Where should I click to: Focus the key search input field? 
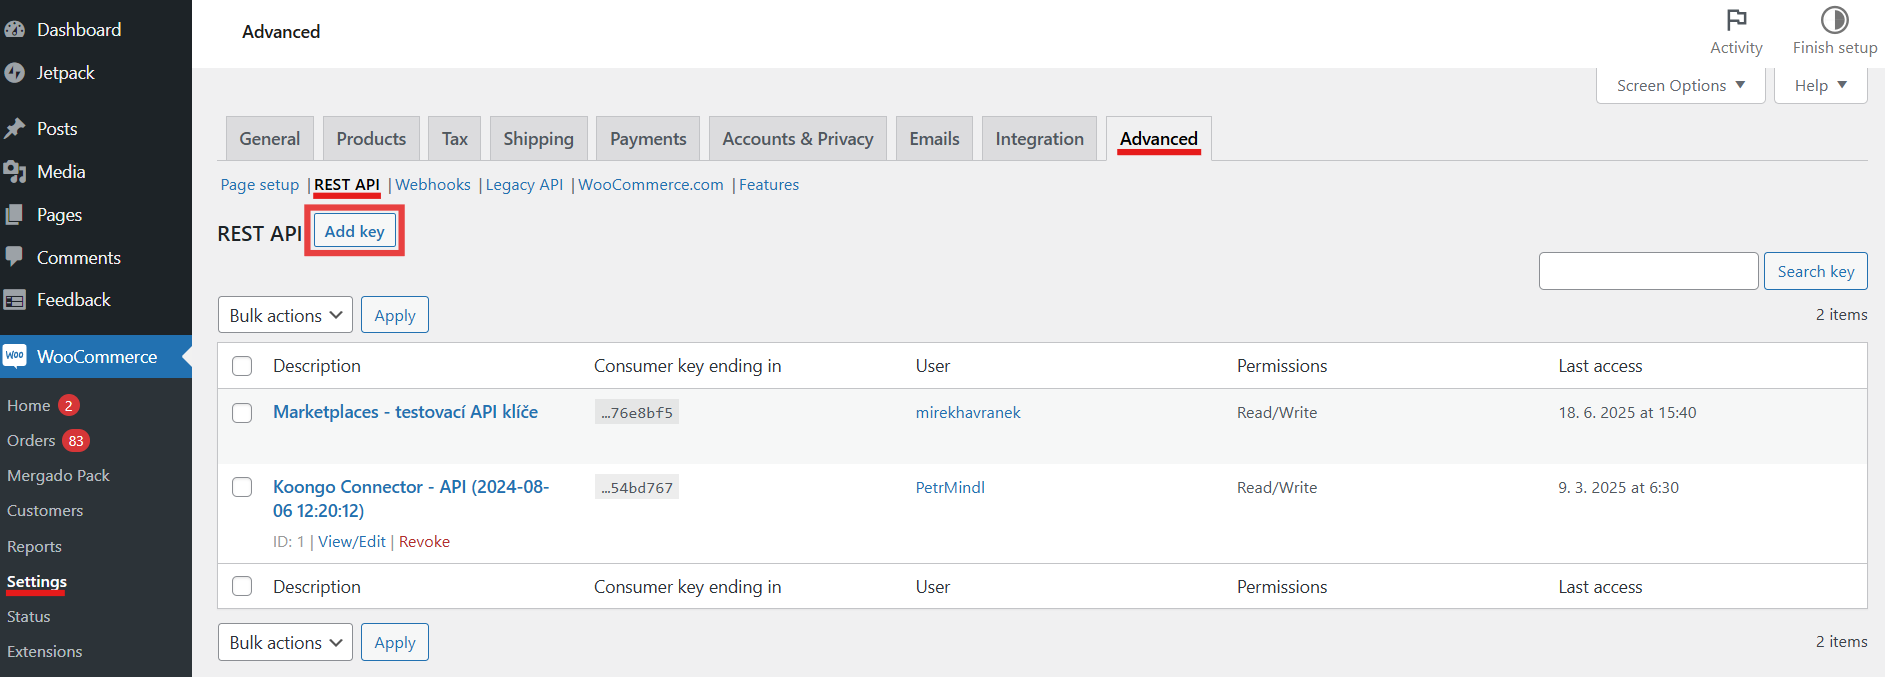click(x=1649, y=272)
